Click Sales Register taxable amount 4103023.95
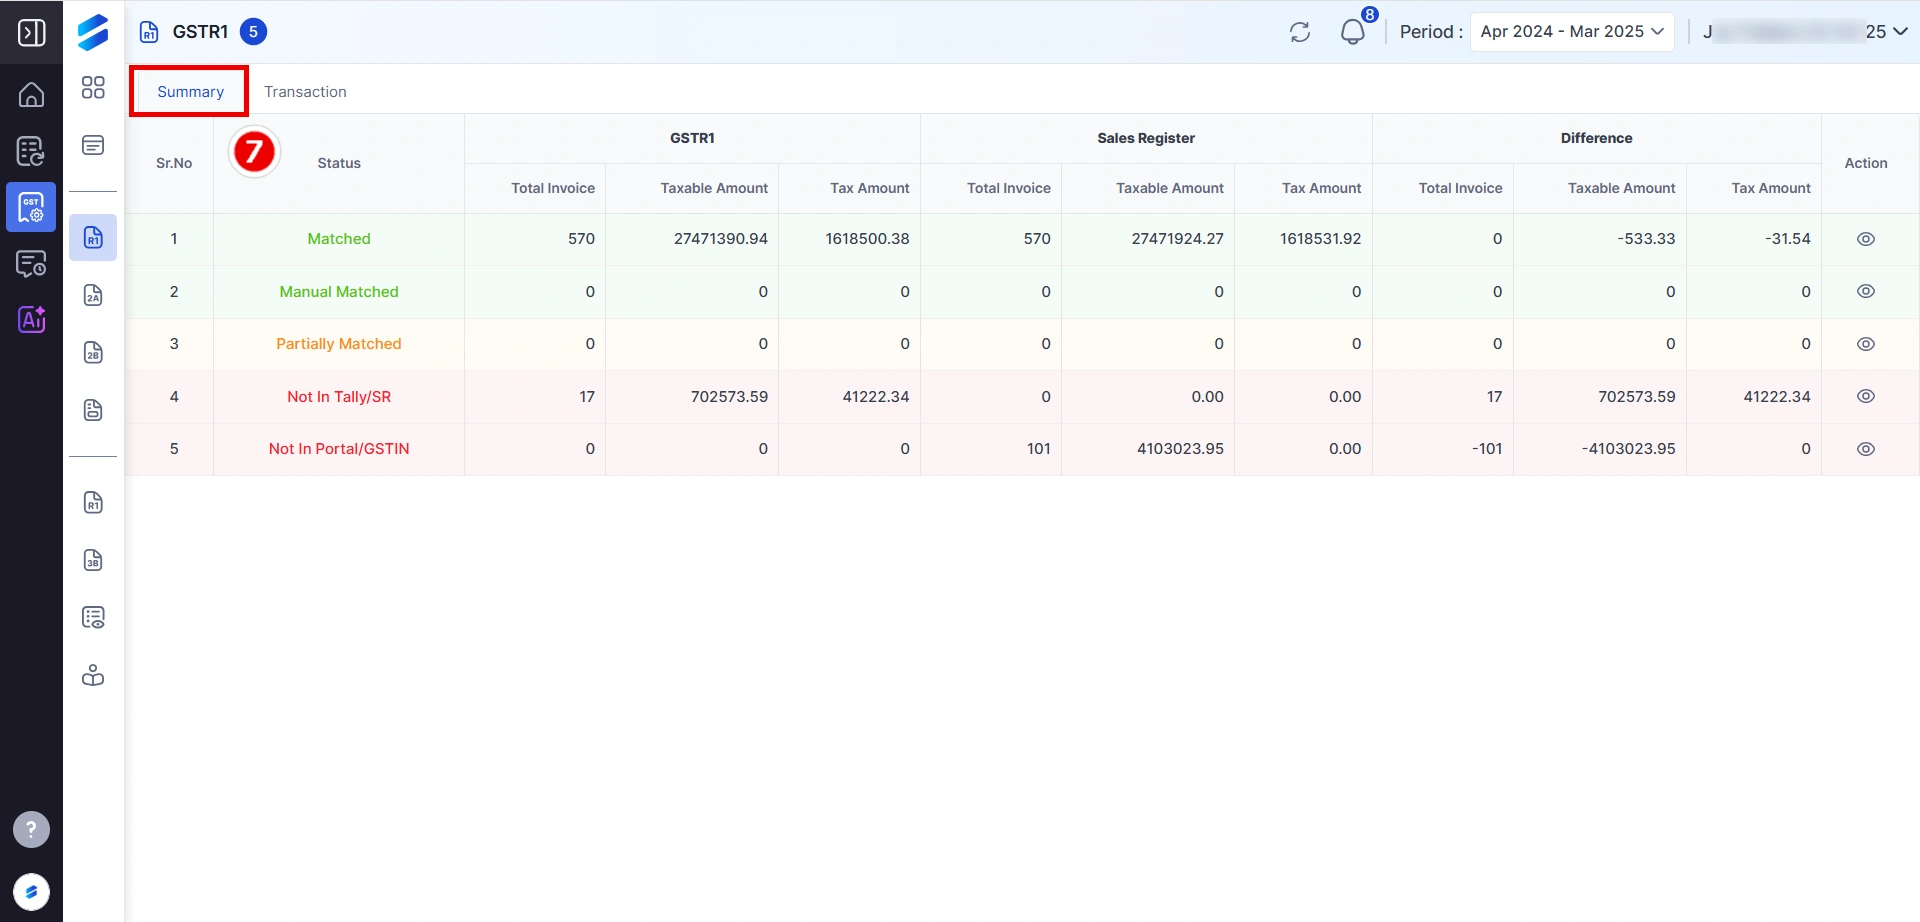This screenshot has width=1920, height=922. [1180, 449]
